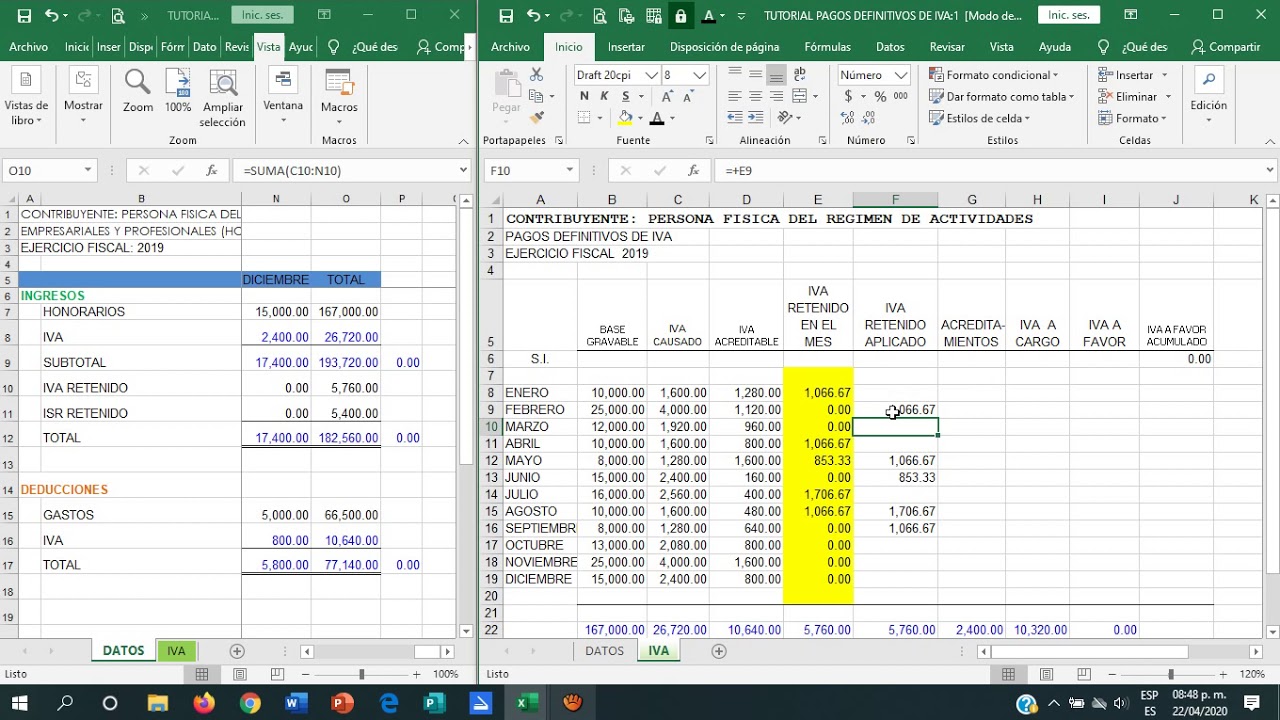Toggle center text alignment
This screenshot has height=720, width=1280.
(x=756, y=96)
